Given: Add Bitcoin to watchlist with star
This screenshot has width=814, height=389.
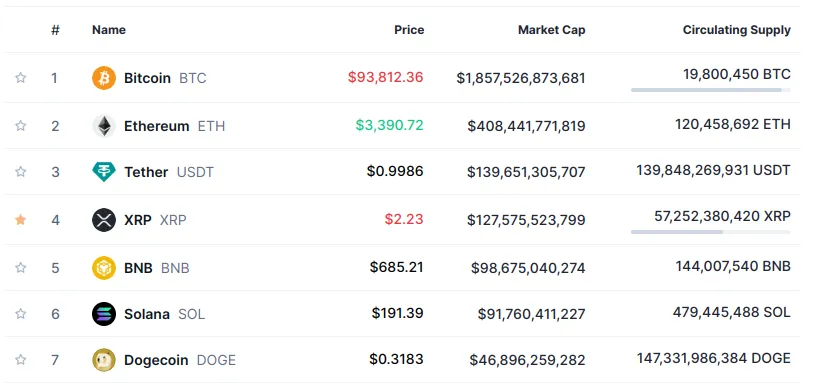Looking at the screenshot, I should 20,78.
